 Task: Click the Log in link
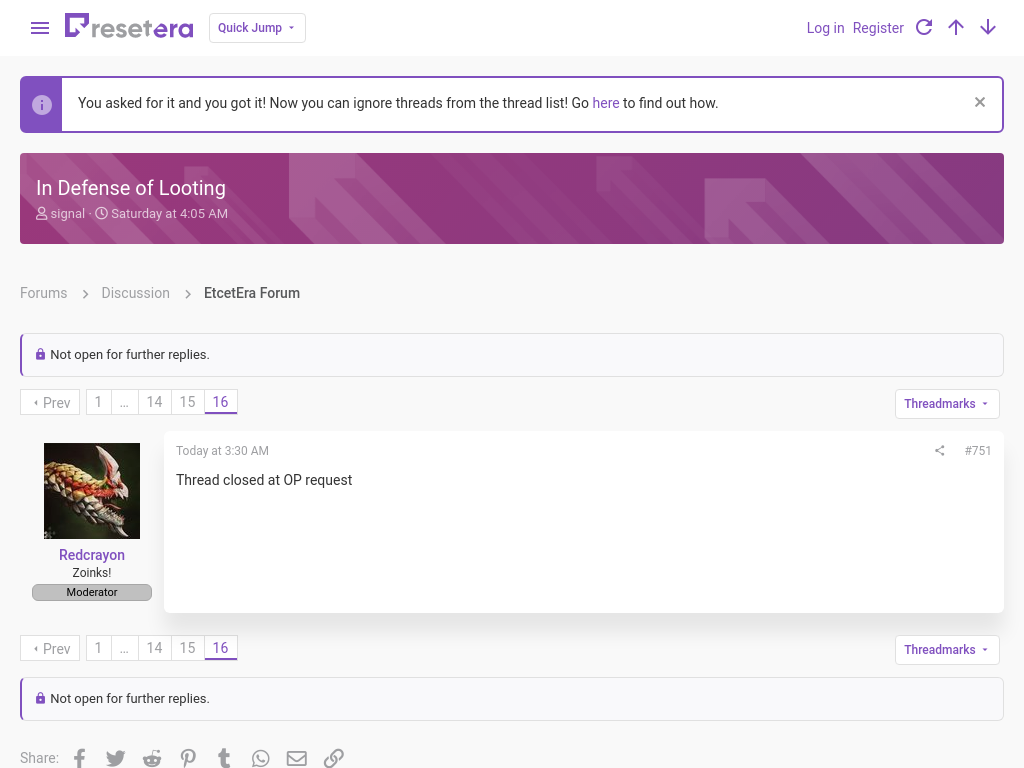point(825,28)
